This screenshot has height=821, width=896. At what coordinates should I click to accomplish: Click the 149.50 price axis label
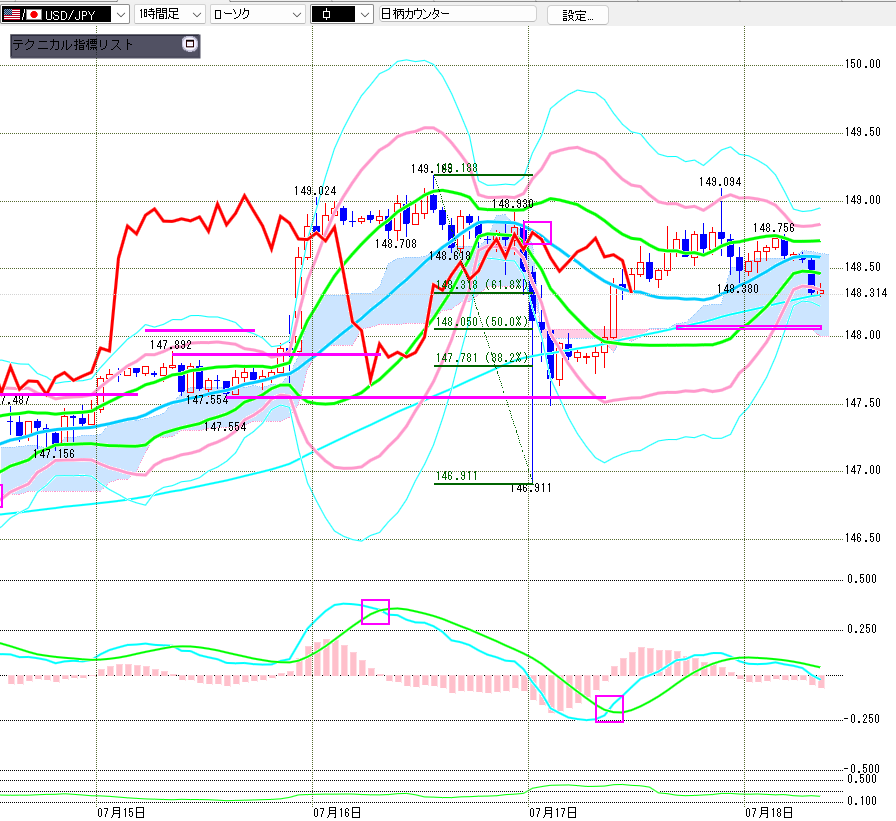point(863,132)
